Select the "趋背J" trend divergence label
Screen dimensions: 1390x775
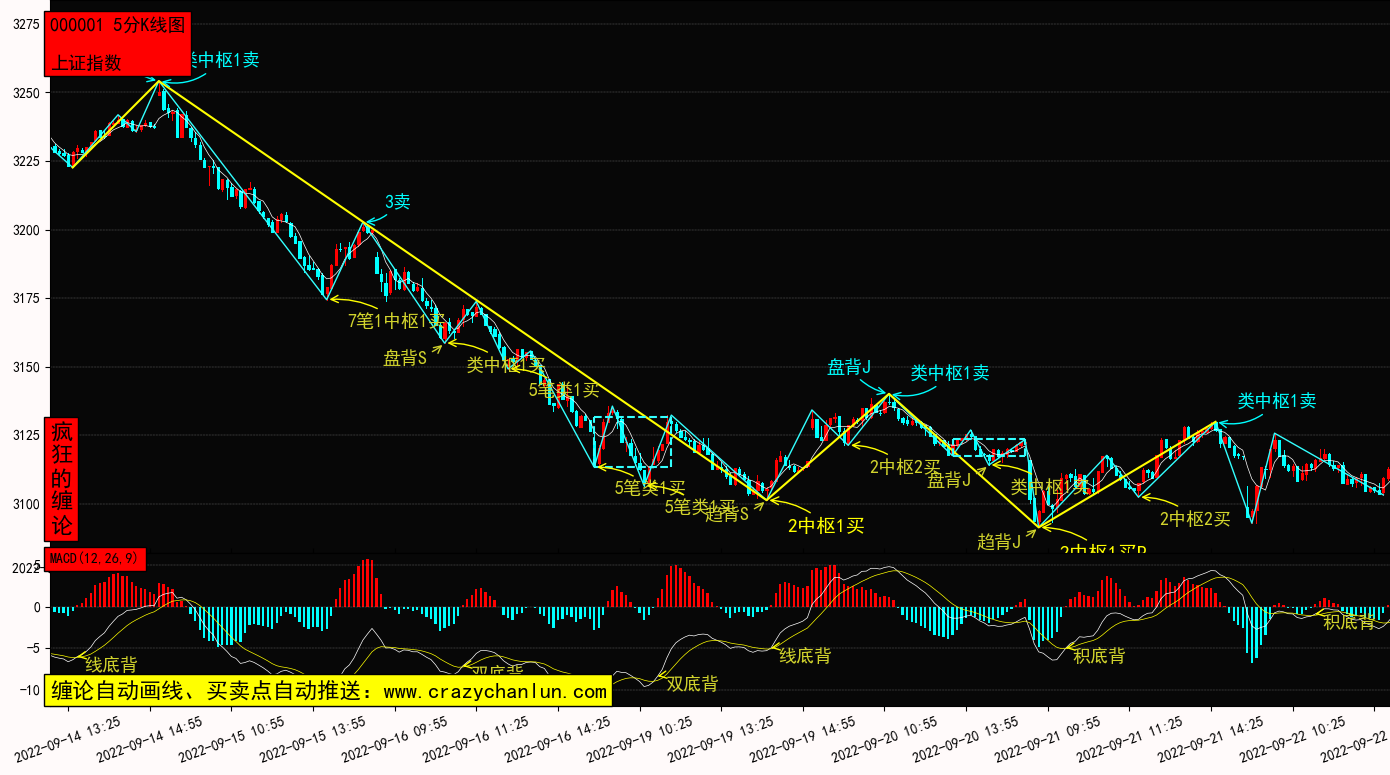click(x=999, y=542)
